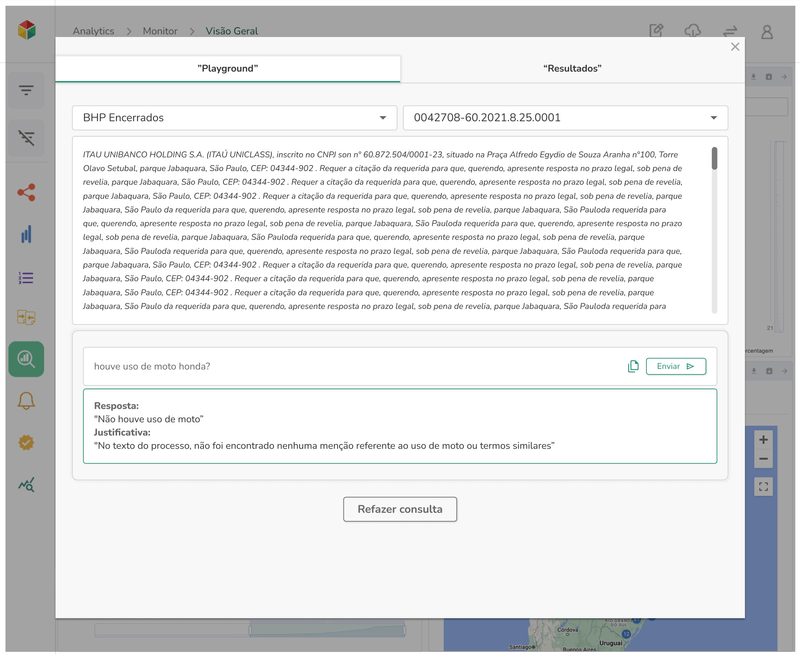This screenshot has width=800, height=656.
Task: Click the question input field
Action: point(350,366)
